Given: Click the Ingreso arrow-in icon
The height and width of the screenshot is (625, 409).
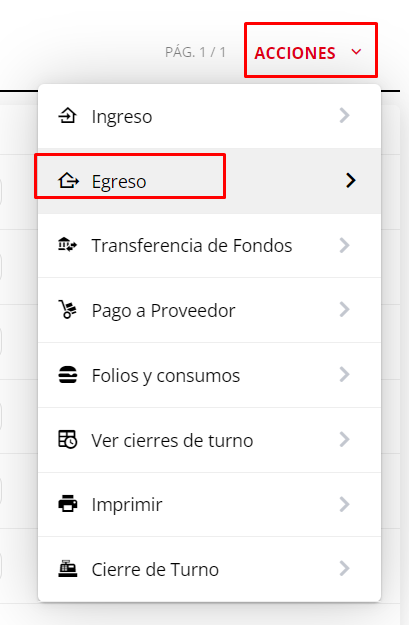Looking at the screenshot, I should click(x=68, y=116).
